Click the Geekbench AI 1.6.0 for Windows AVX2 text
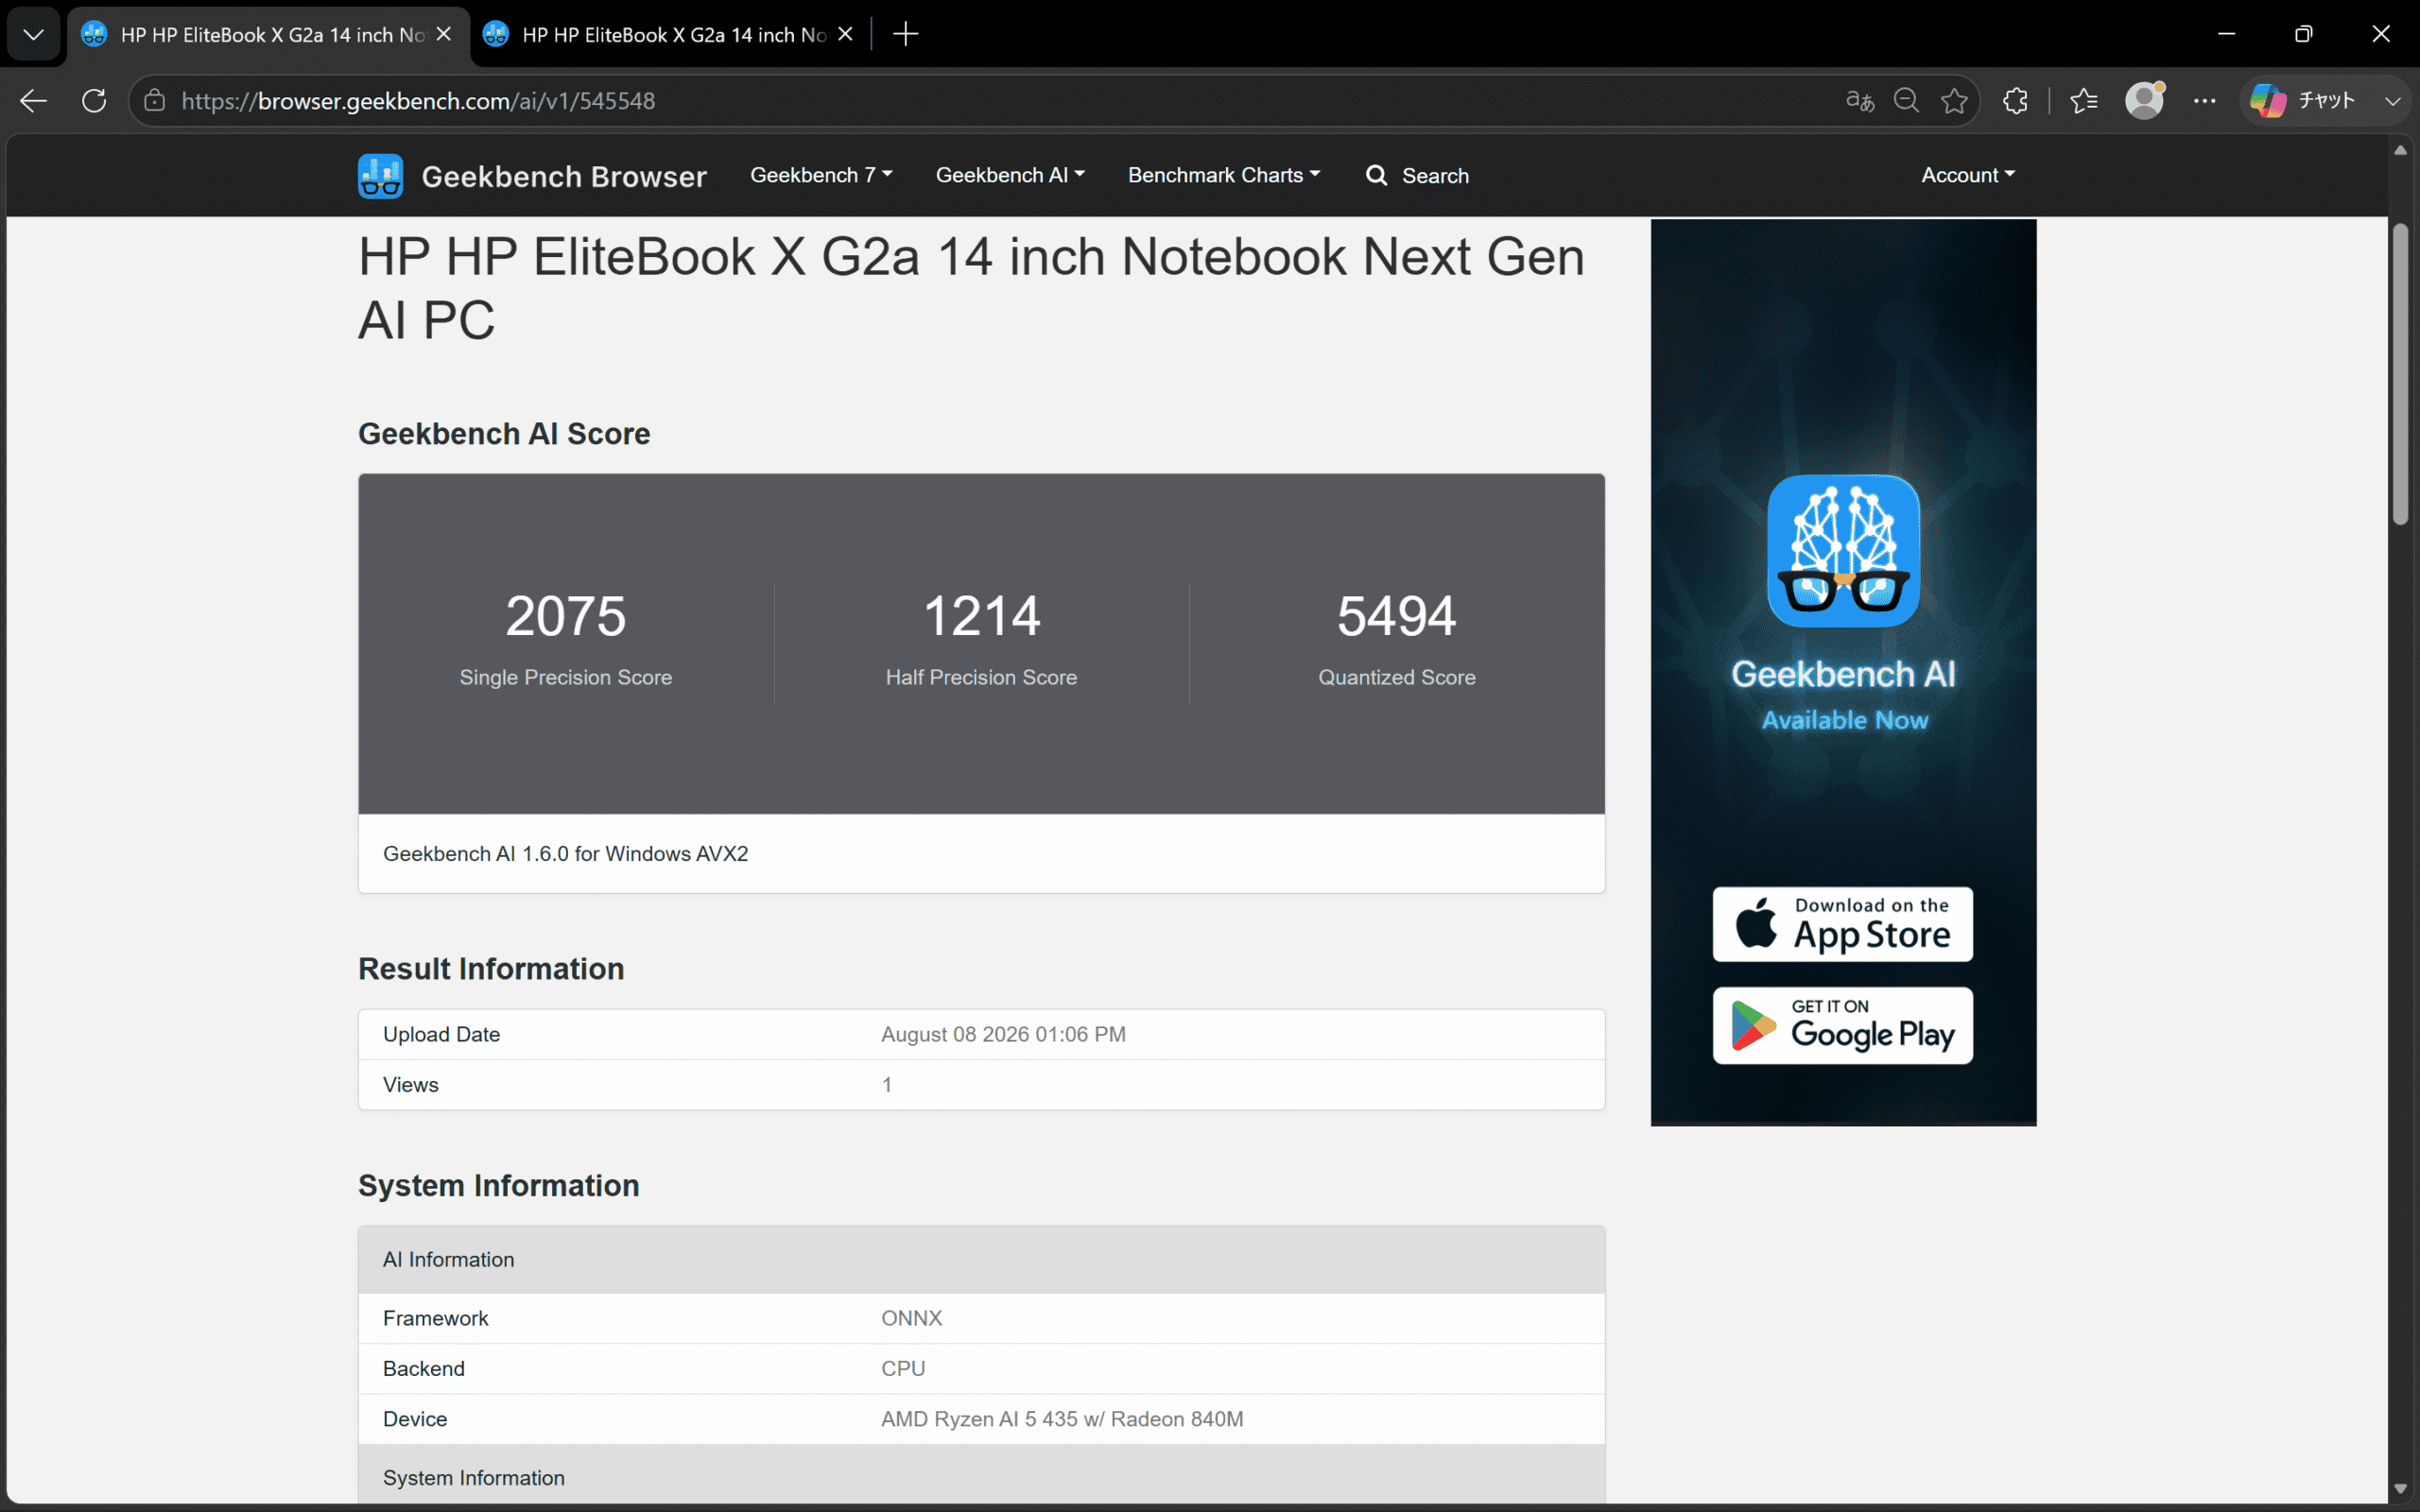Viewport: 2420px width, 1512px height. pyautogui.click(x=565, y=854)
